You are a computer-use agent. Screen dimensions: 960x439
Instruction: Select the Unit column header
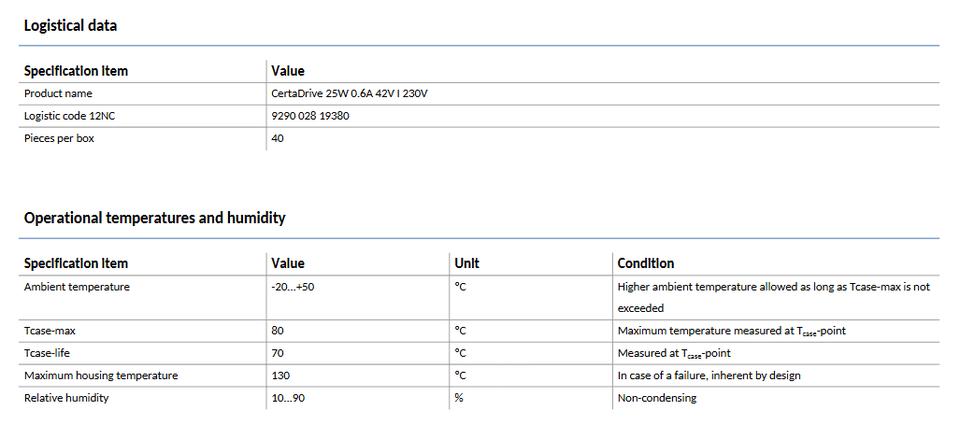coord(467,263)
